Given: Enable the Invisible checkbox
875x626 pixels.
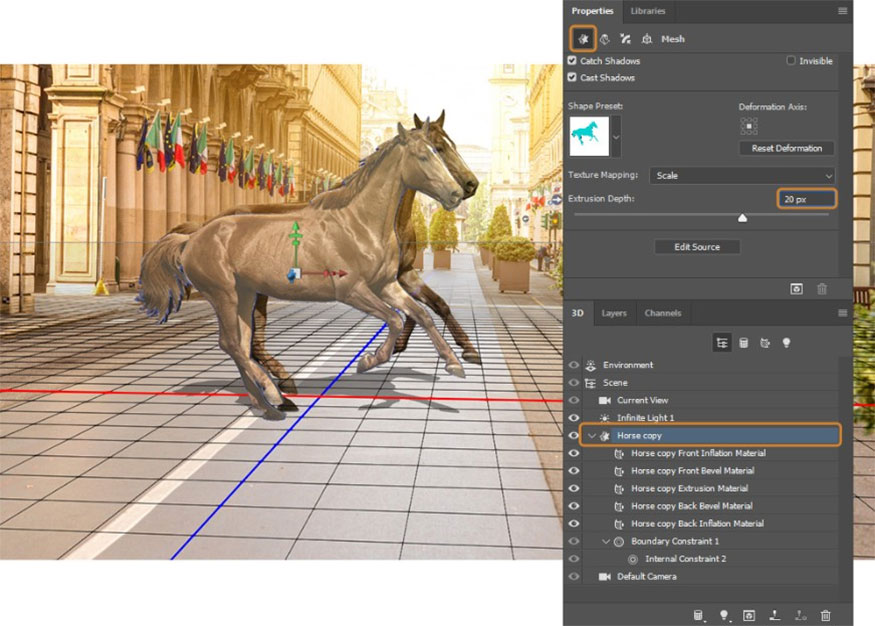Looking at the screenshot, I should click(791, 61).
